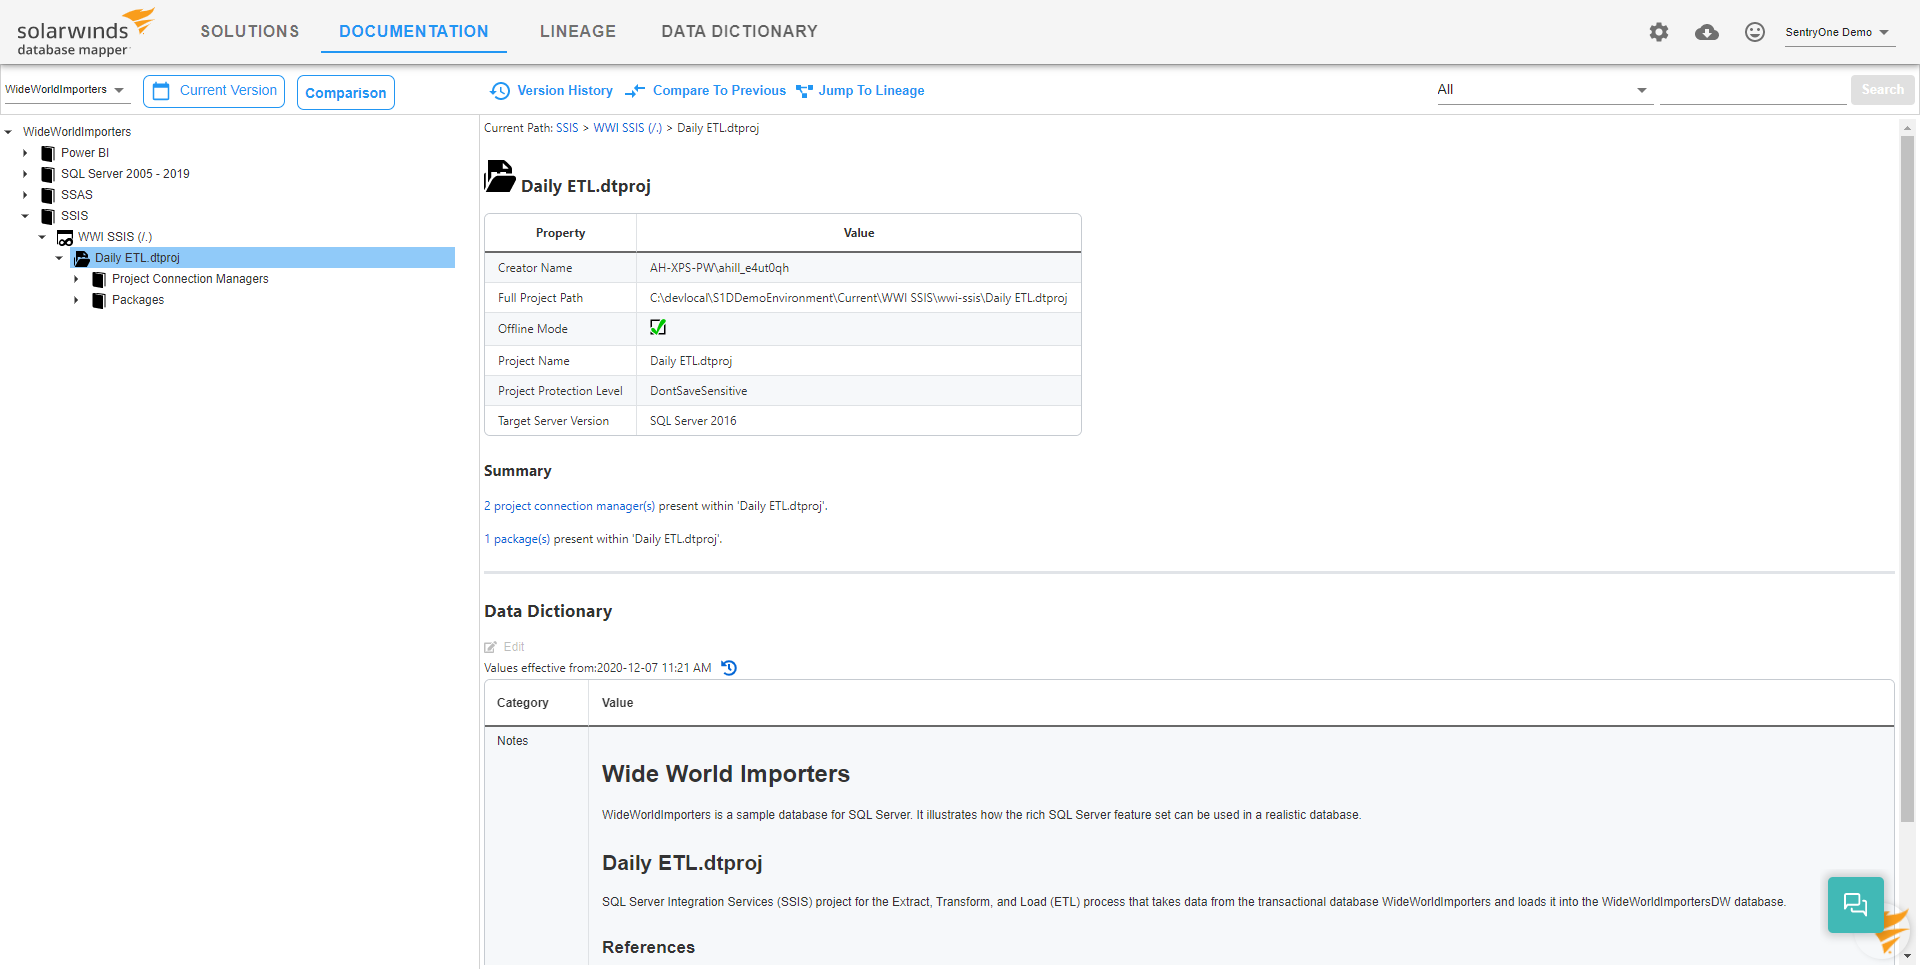The image size is (1920, 969).
Task: Click SSIS in the breadcrumb path
Action: point(567,128)
